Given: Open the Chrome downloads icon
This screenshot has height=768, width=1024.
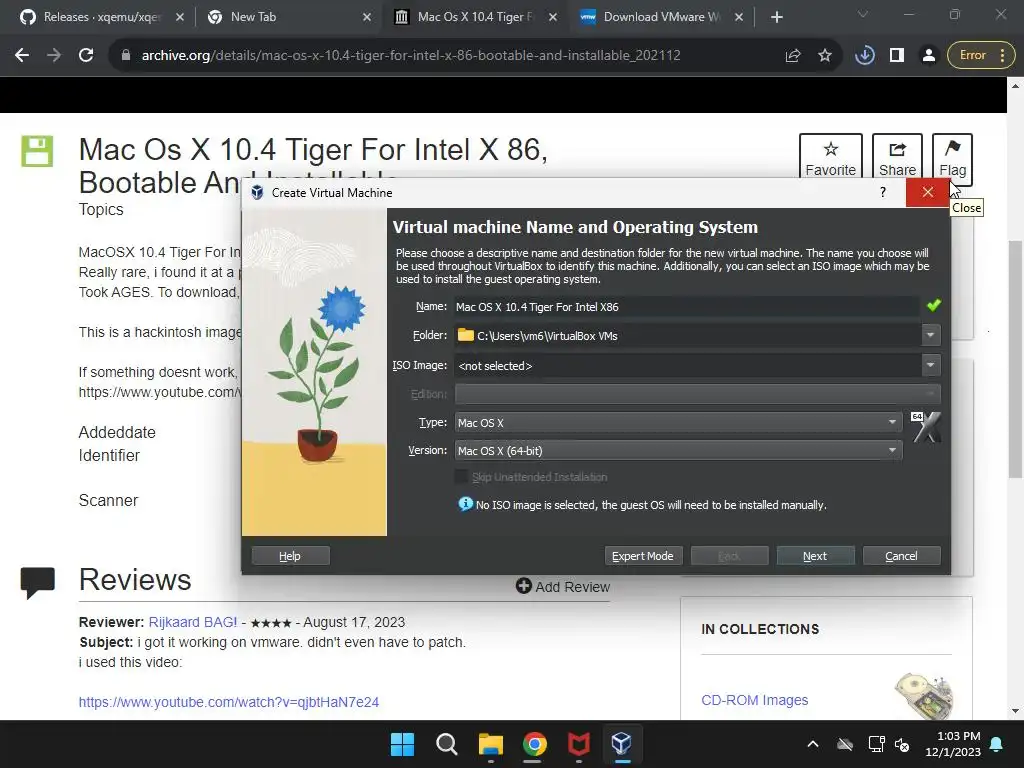Looking at the screenshot, I should click(x=865, y=56).
